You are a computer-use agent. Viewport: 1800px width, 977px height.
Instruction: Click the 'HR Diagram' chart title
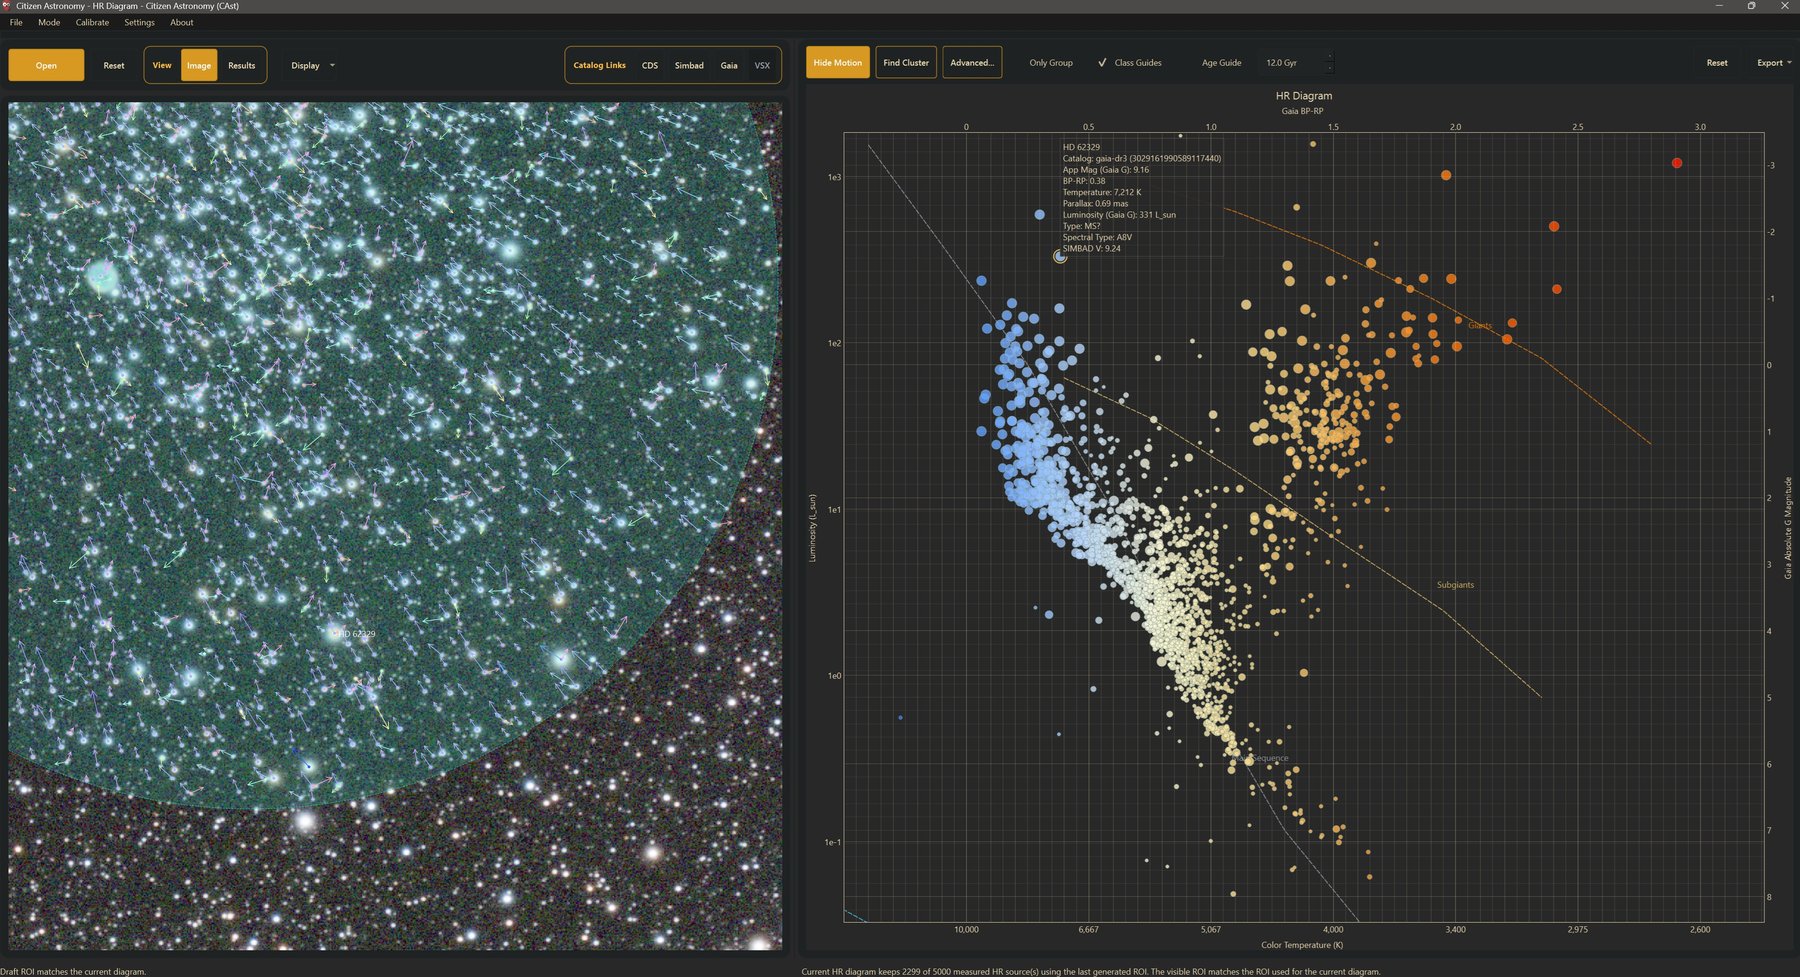1303,96
